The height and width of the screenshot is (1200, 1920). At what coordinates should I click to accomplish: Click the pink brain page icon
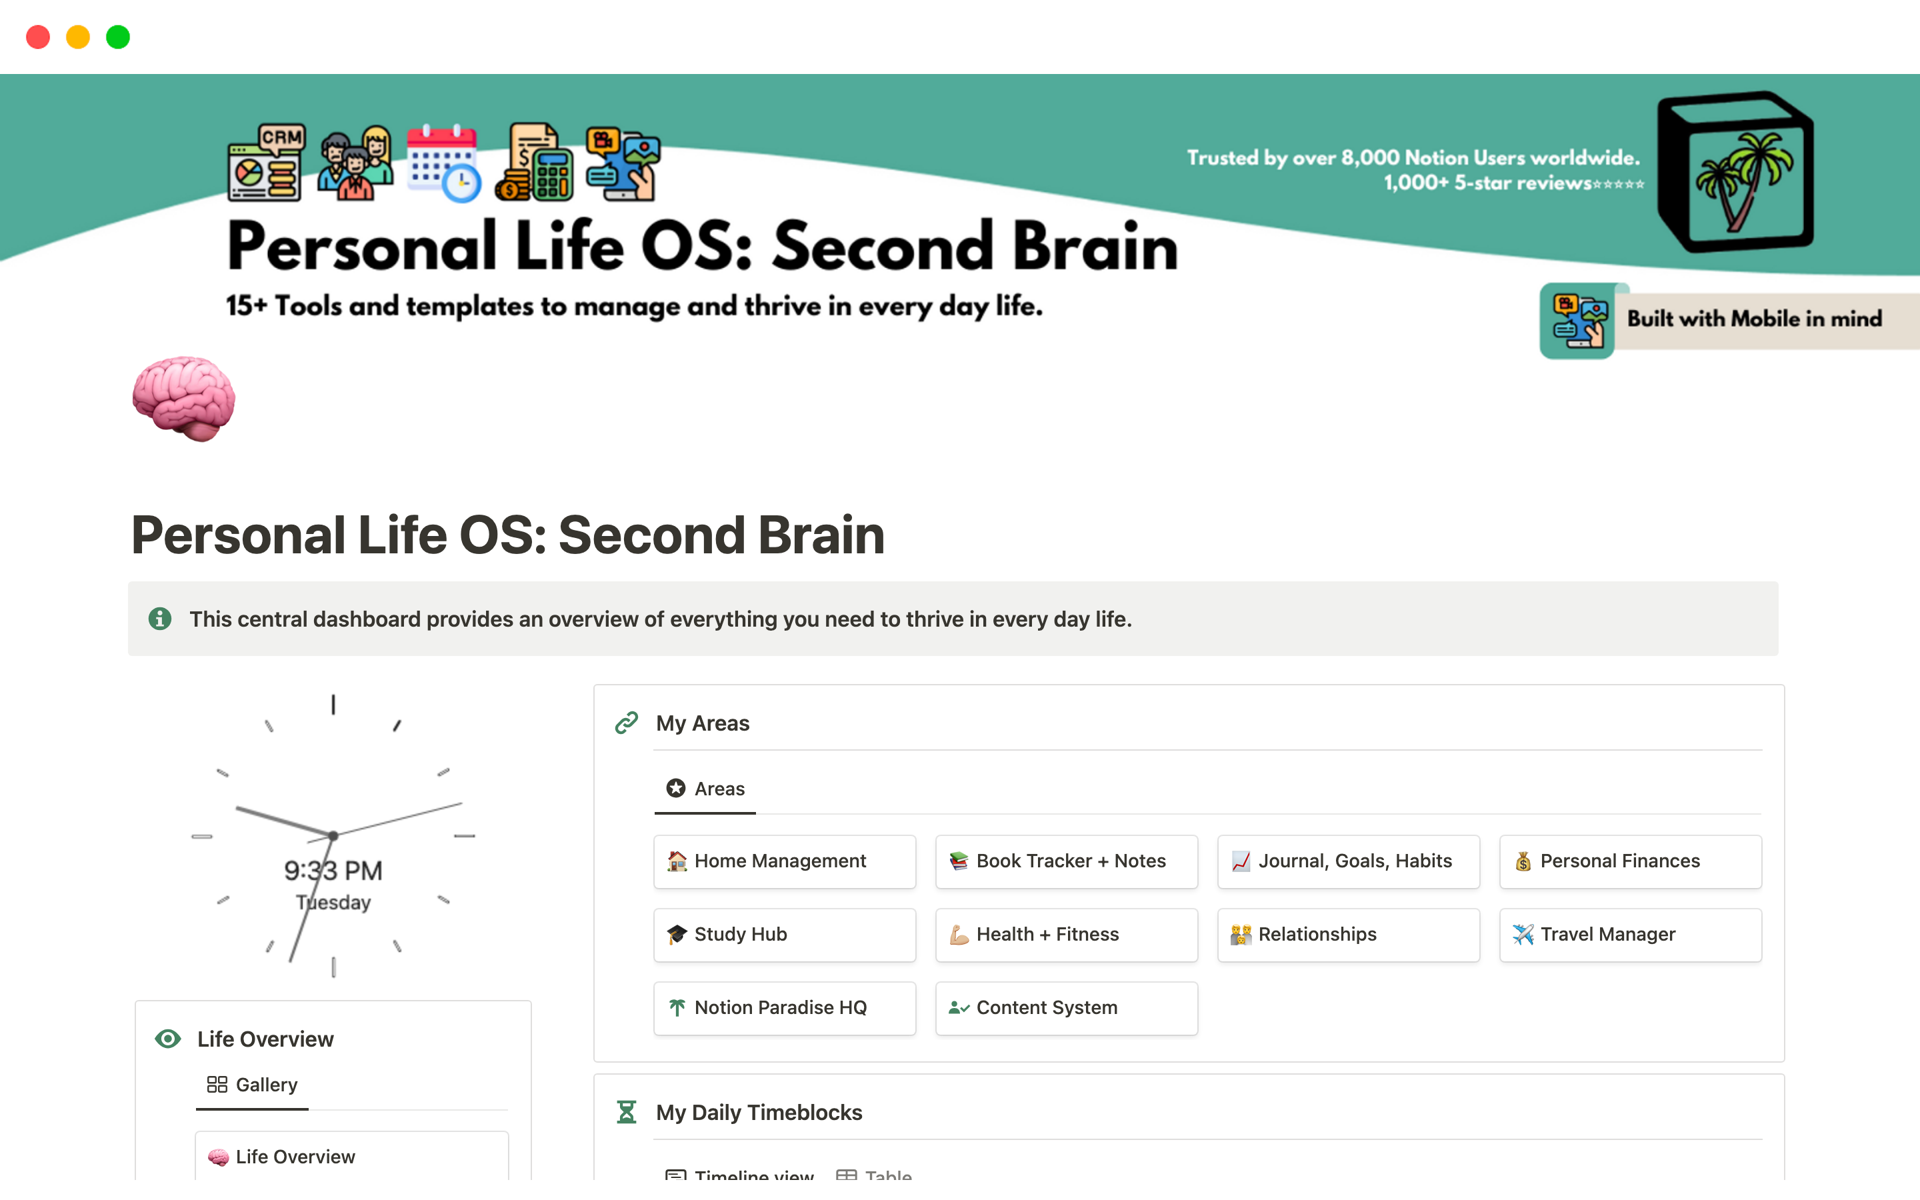184,398
